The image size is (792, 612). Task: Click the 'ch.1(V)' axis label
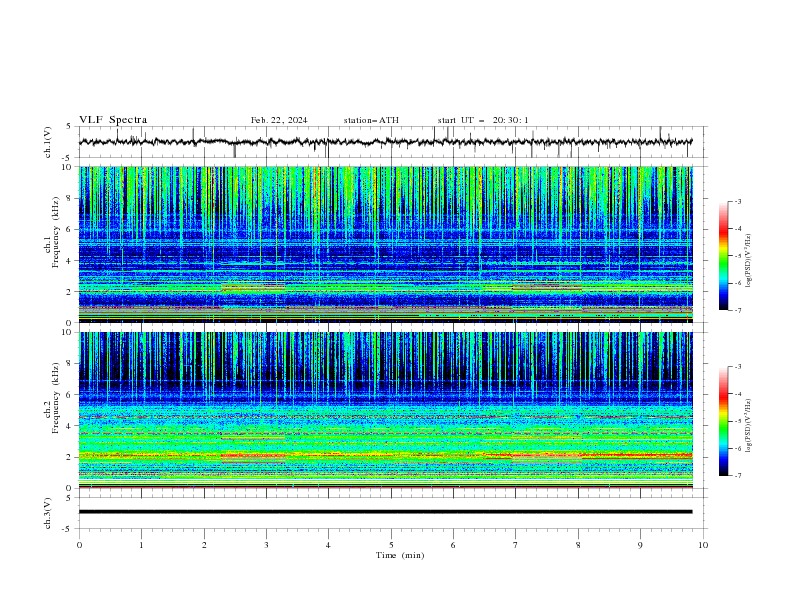48,142
